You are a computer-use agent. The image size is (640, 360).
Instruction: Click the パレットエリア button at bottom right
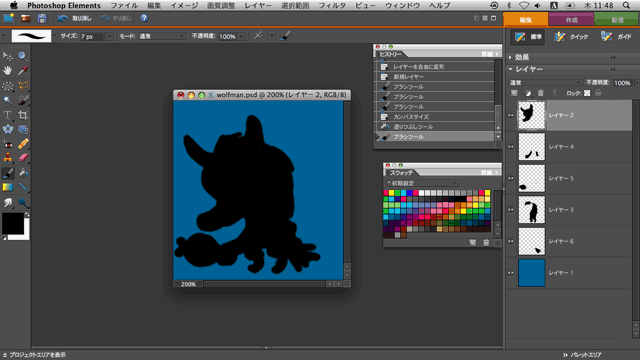582,355
